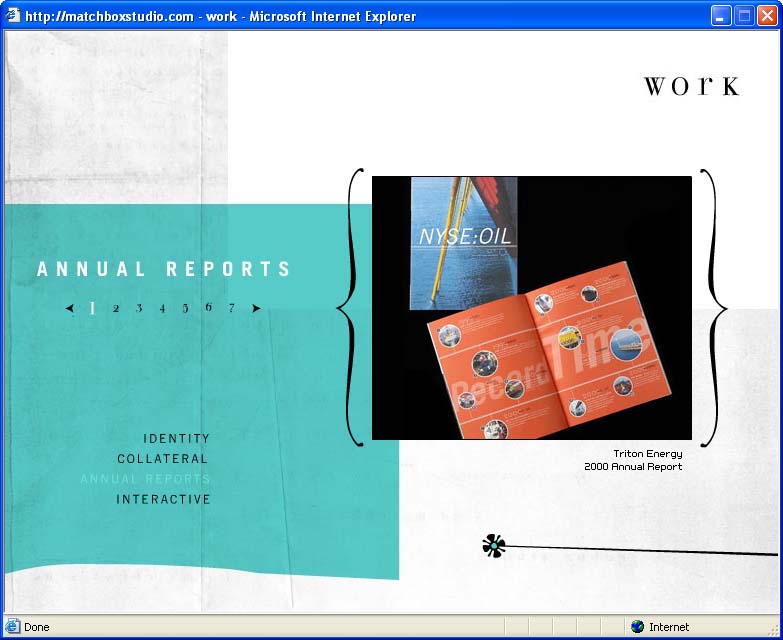Viewport: 783px width, 640px height.
Task: Jump to page 3 in the pager
Action: click(x=139, y=308)
